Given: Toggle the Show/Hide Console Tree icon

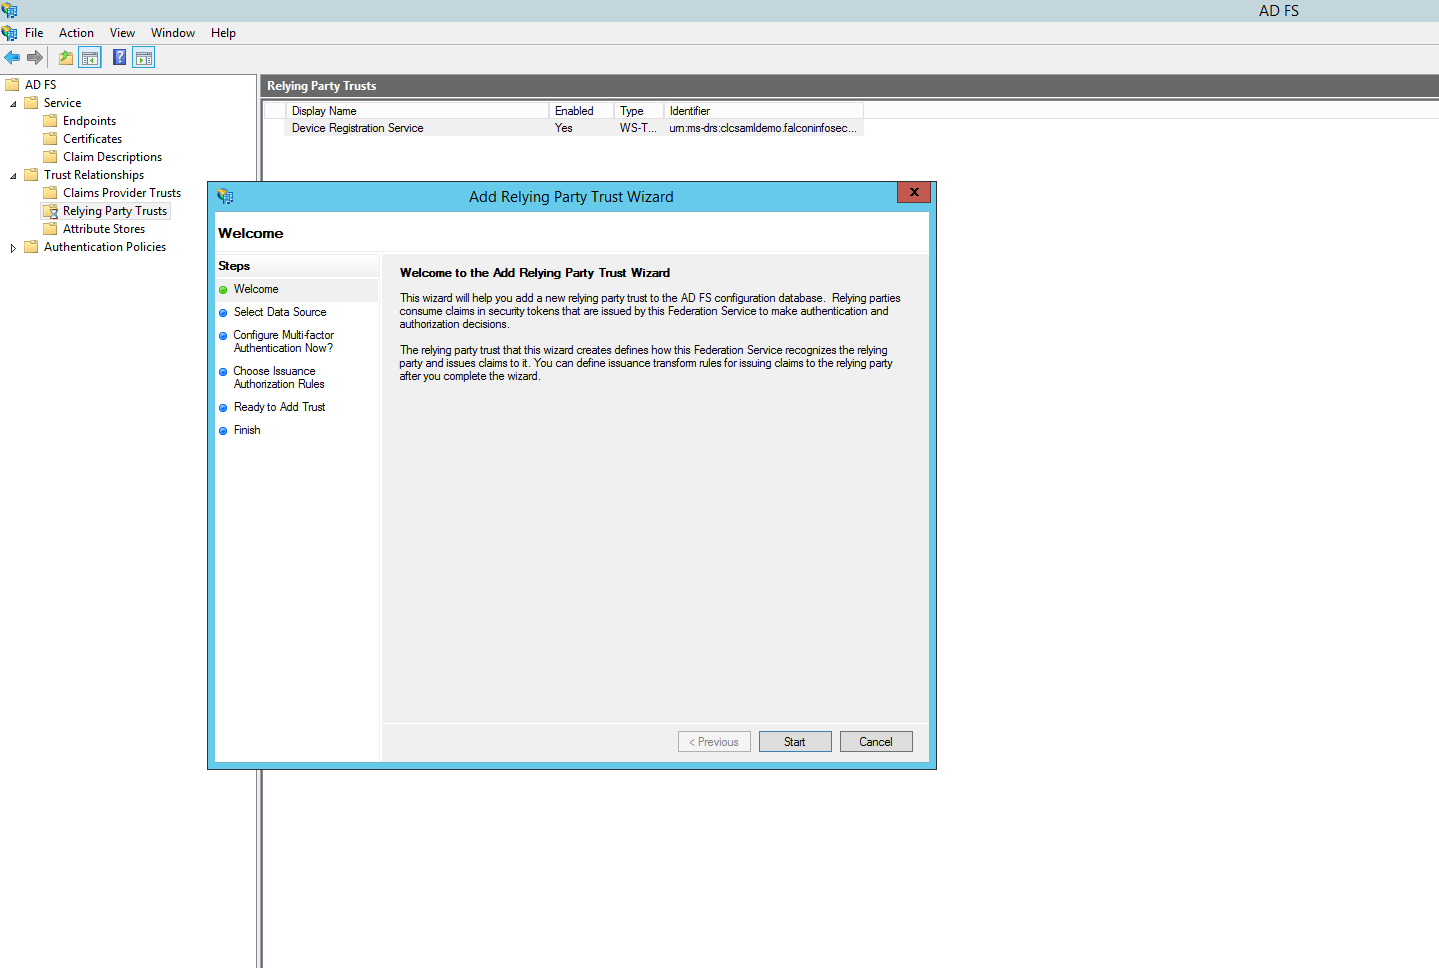Looking at the screenshot, I should coord(90,58).
